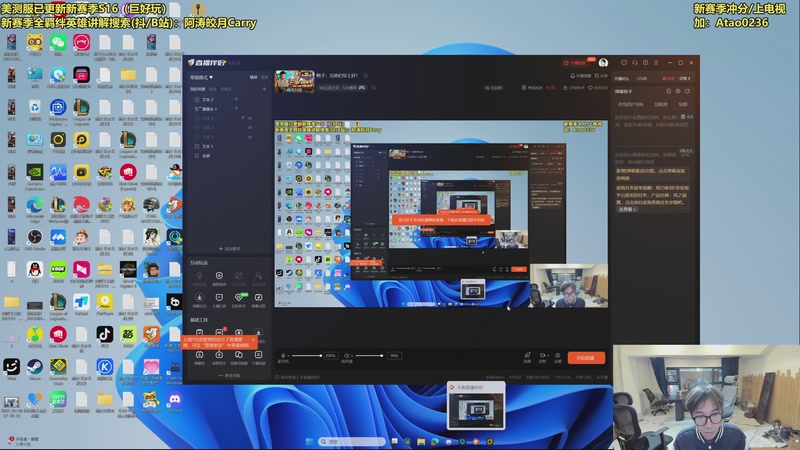Toggle pin on 摄像头 1 source
This screenshot has width=800, height=450.
(x=236, y=109)
